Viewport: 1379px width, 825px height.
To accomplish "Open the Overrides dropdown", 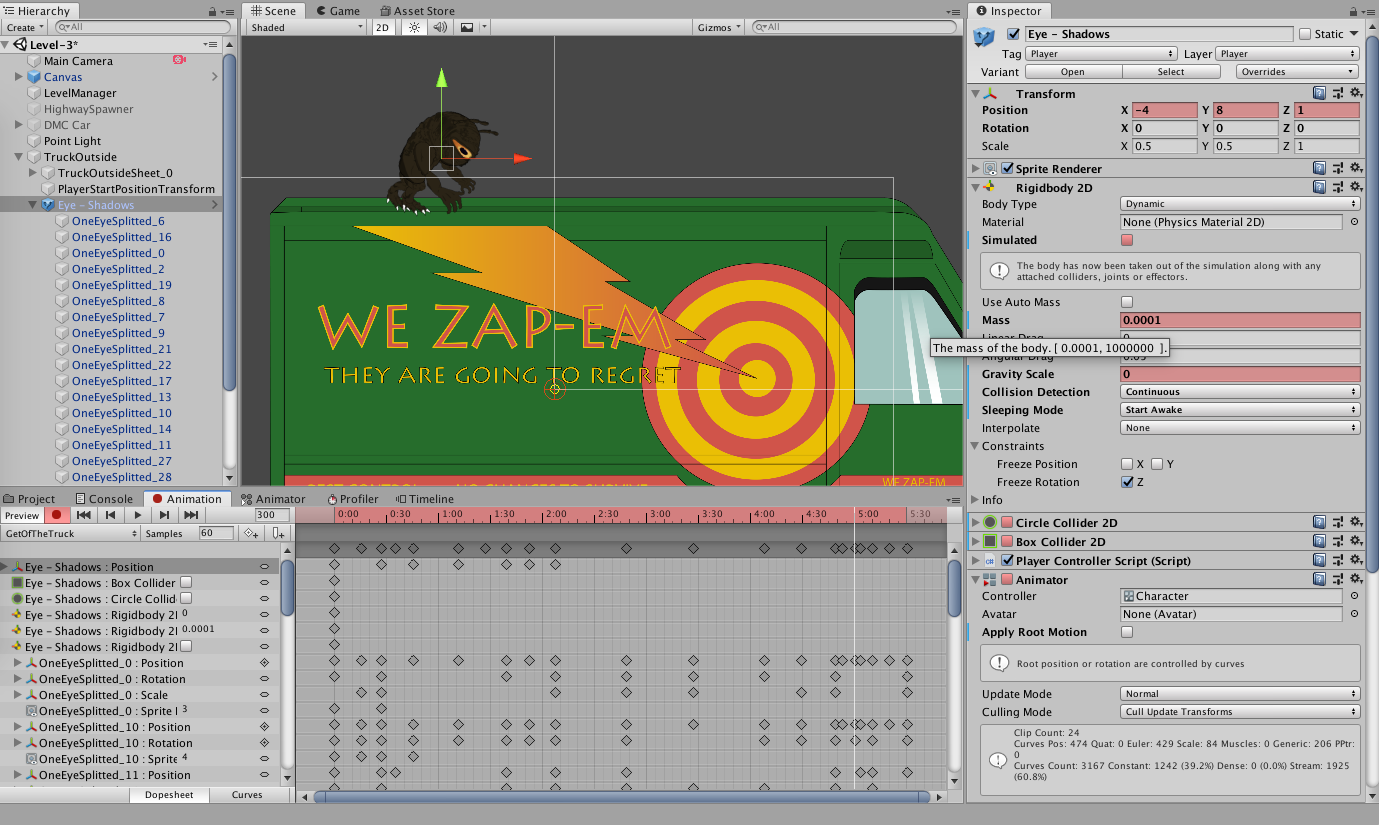I will tap(1297, 72).
